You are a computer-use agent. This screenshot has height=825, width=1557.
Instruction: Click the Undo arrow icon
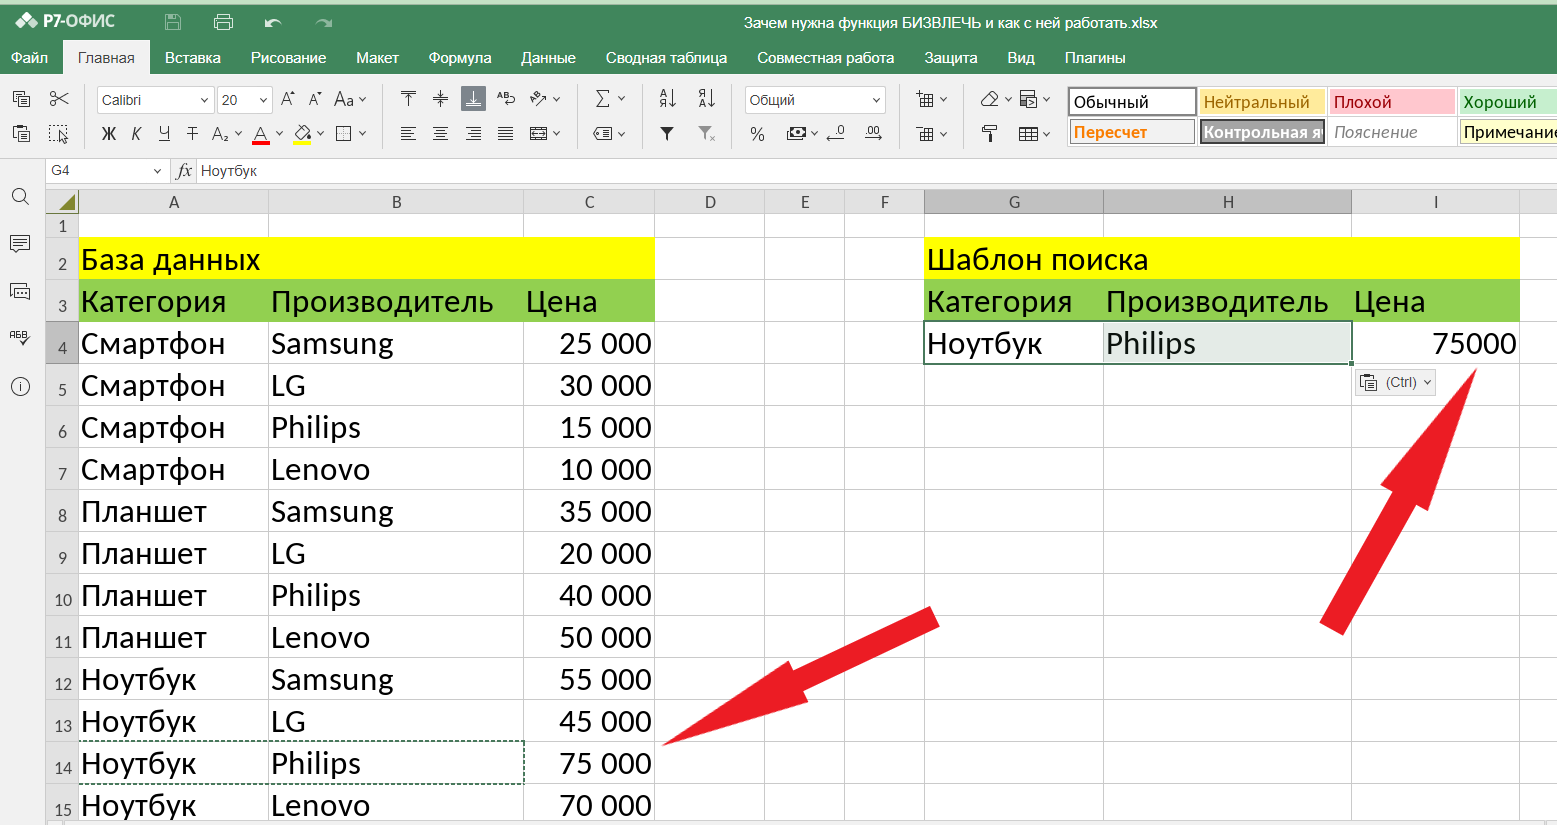(x=273, y=22)
